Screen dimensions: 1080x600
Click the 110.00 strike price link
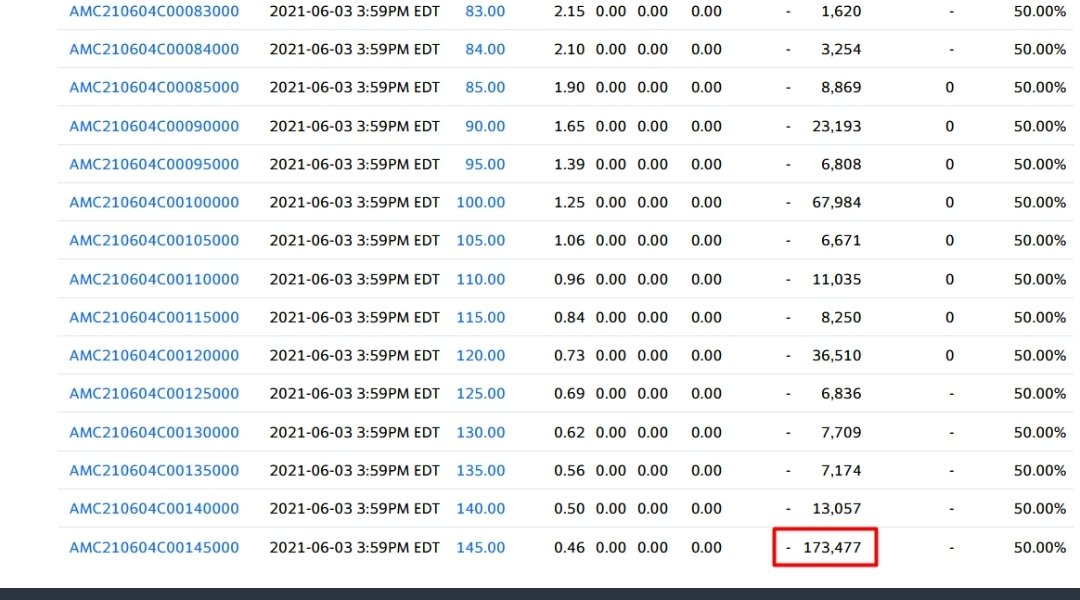pyautogui.click(x=481, y=280)
